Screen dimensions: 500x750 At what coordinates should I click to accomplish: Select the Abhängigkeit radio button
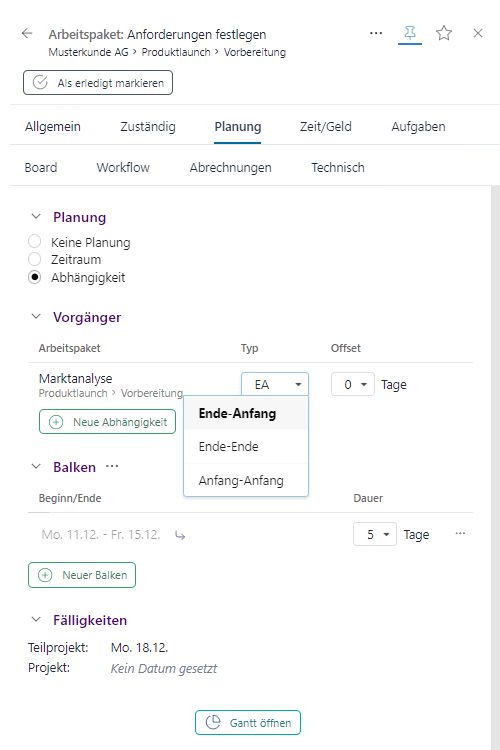click(34, 277)
